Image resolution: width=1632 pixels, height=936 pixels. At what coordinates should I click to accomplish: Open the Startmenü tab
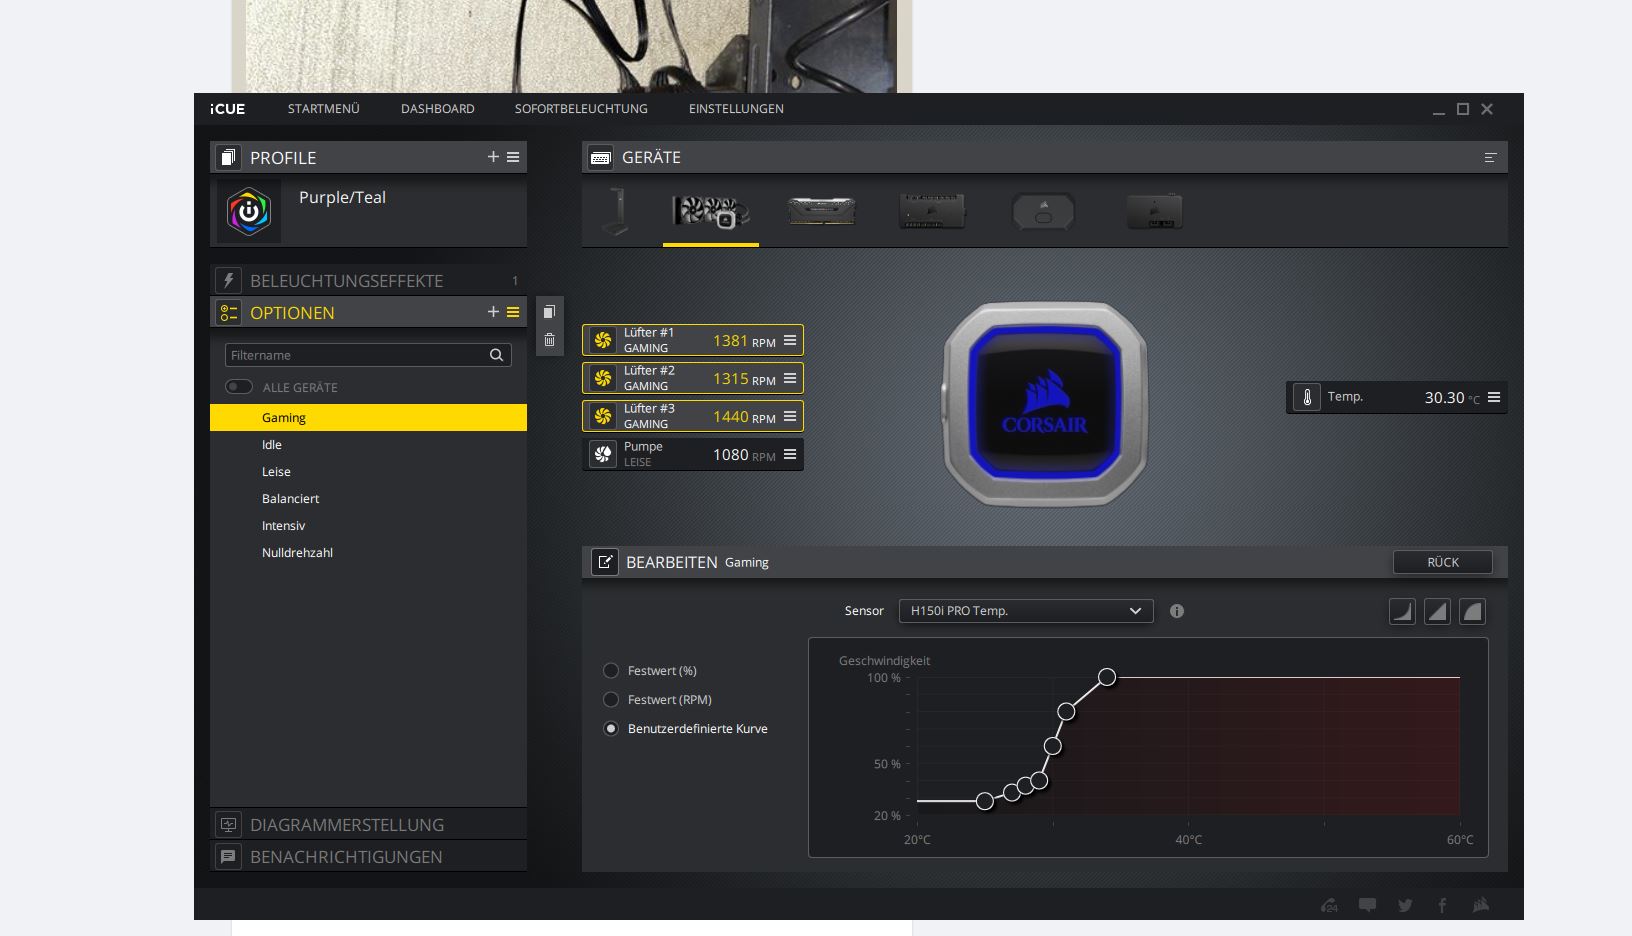click(323, 109)
